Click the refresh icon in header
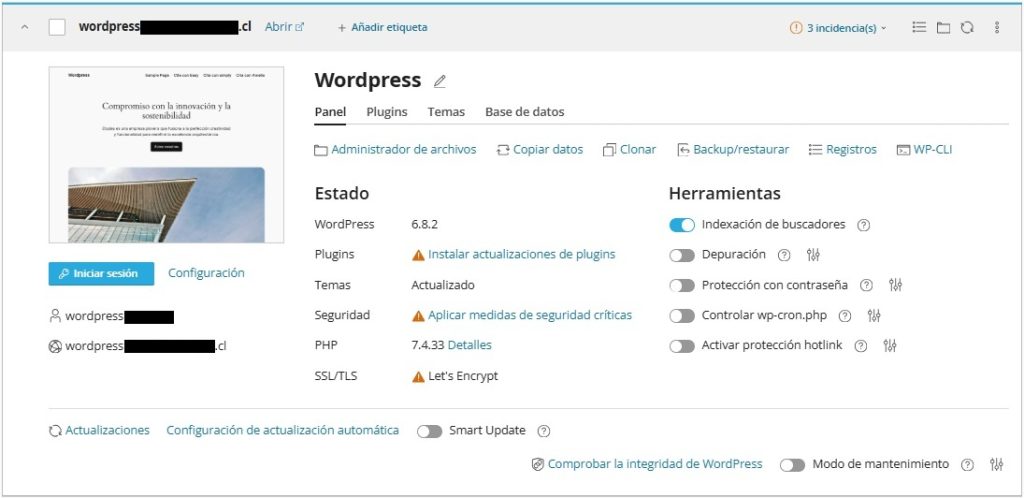 pyautogui.click(x=967, y=27)
